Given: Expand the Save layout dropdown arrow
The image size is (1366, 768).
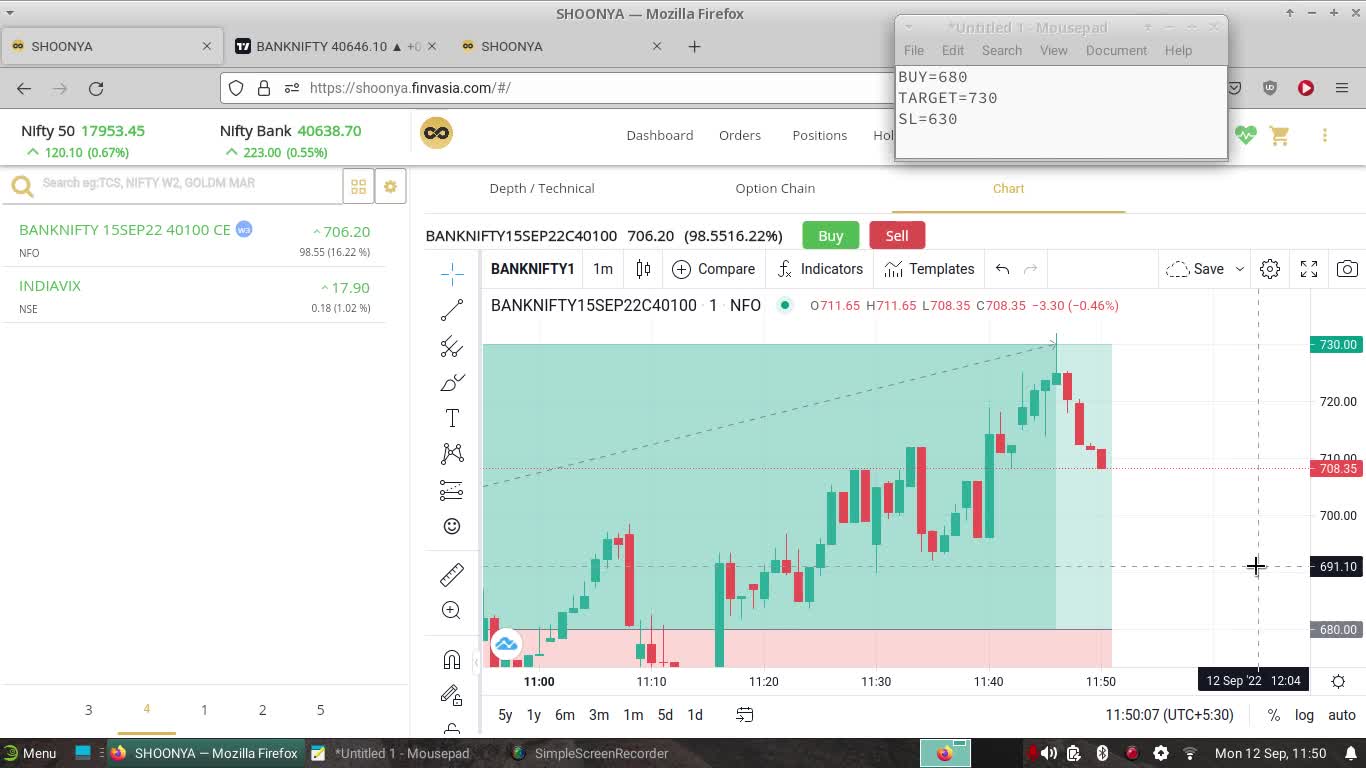Looking at the screenshot, I should pos(1240,269).
